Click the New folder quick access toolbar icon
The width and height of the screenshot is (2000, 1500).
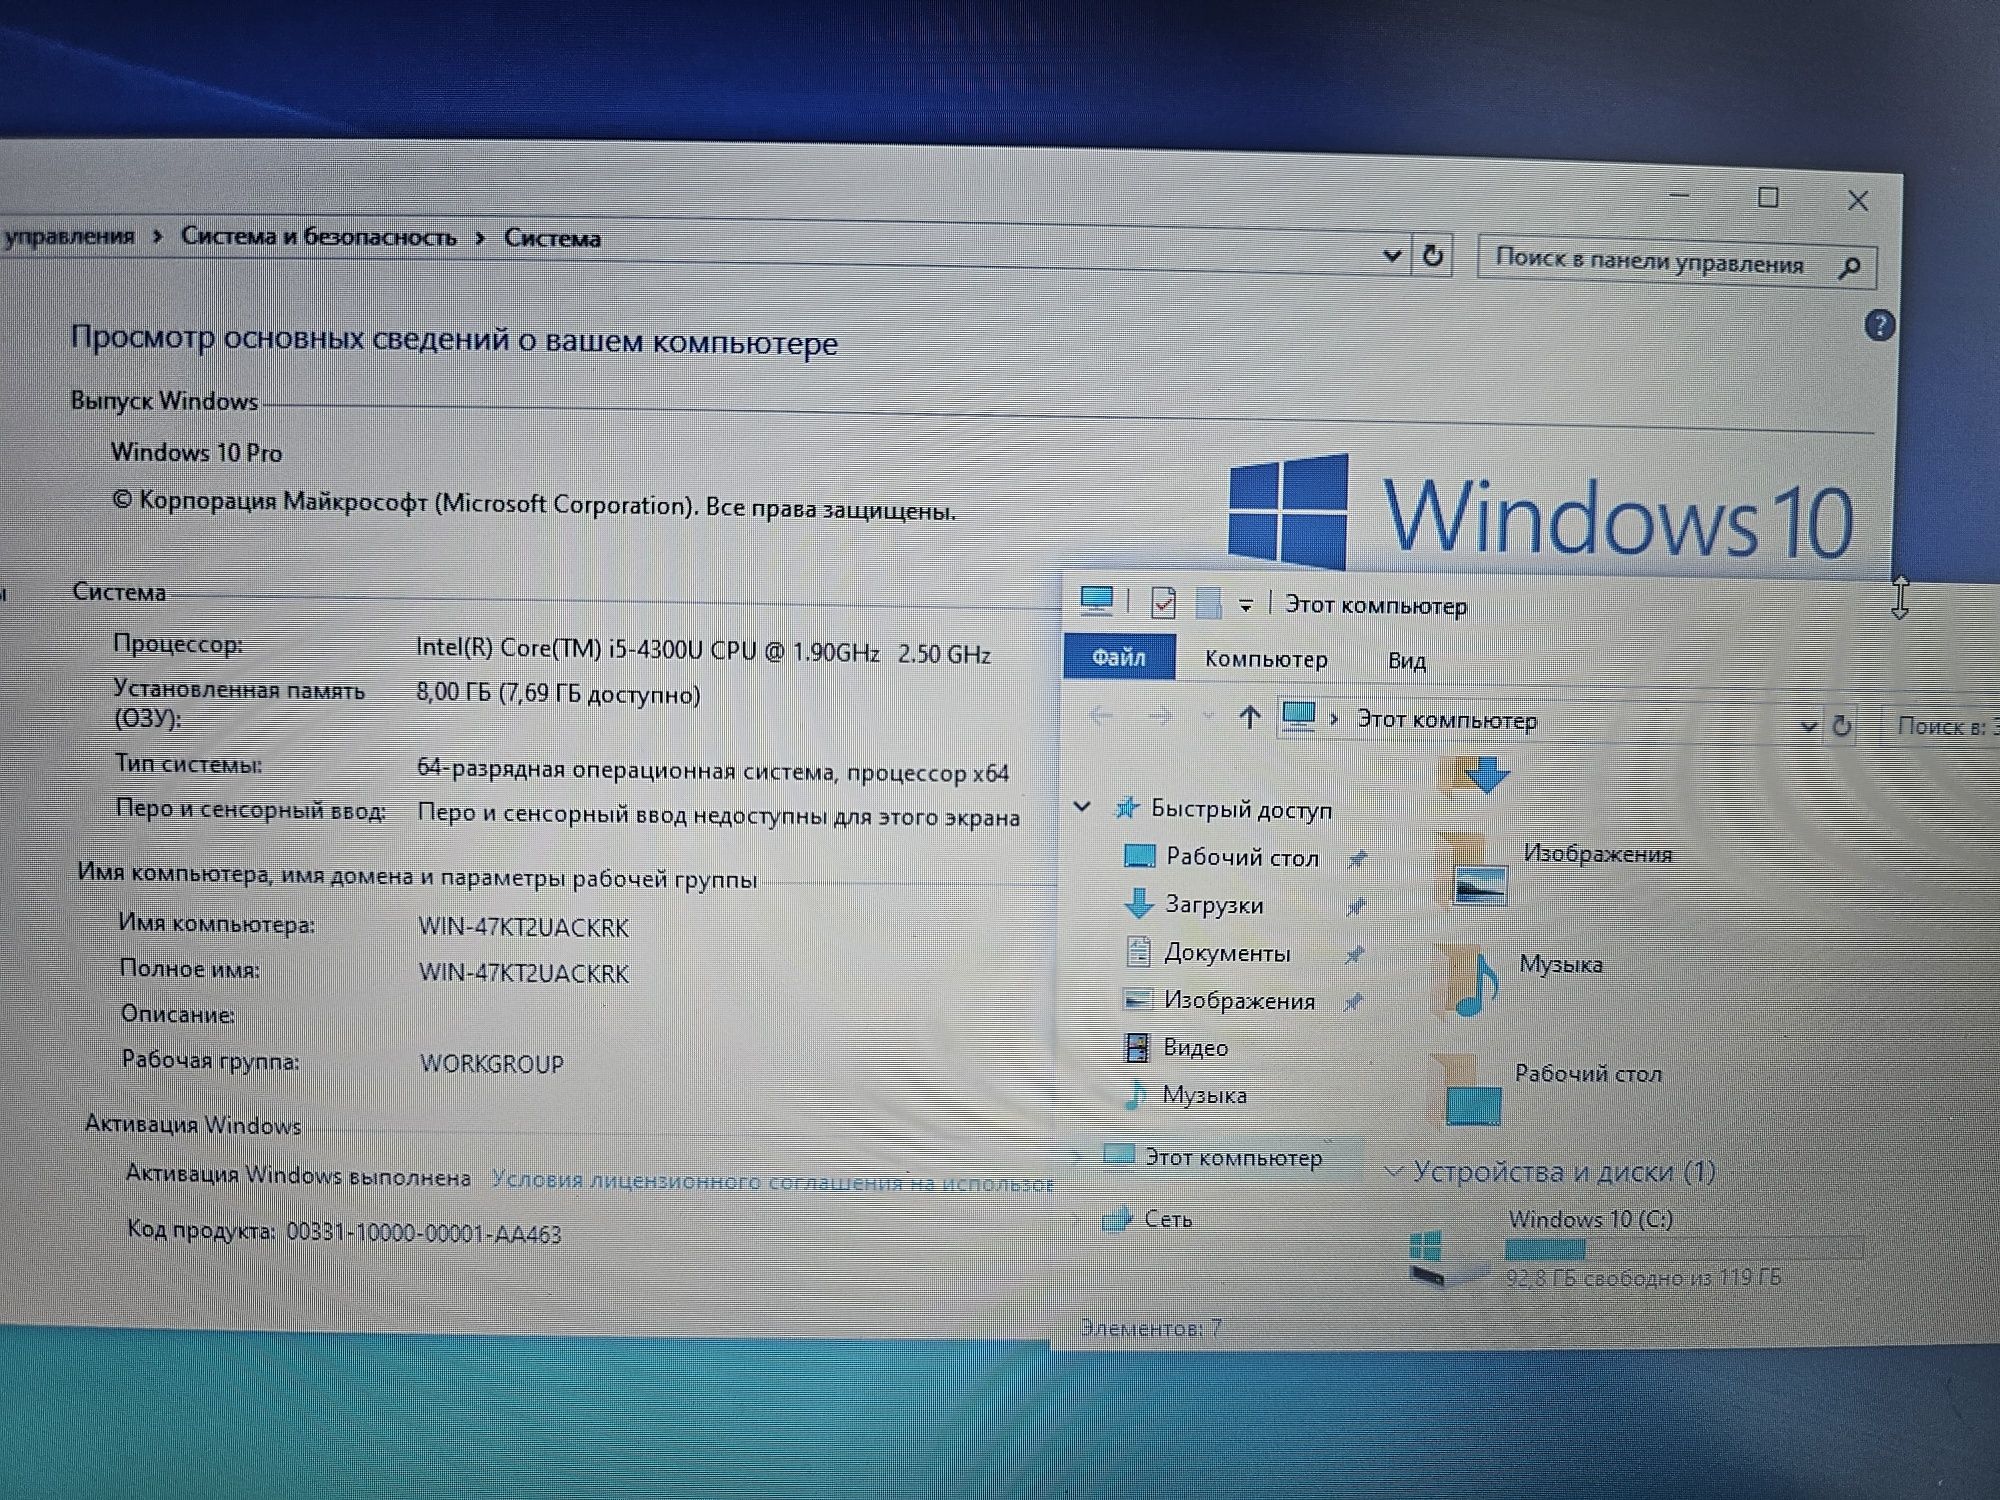(x=1209, y=602)
